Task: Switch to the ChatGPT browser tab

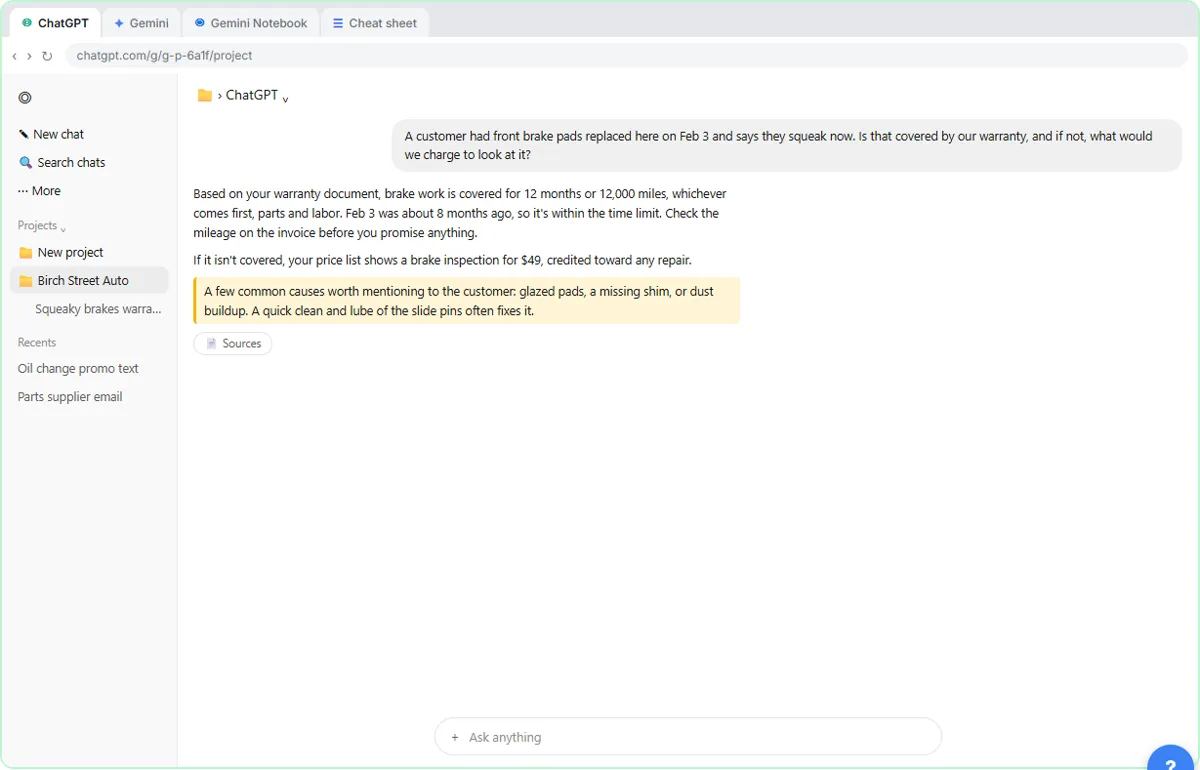Action: [55, 23]
